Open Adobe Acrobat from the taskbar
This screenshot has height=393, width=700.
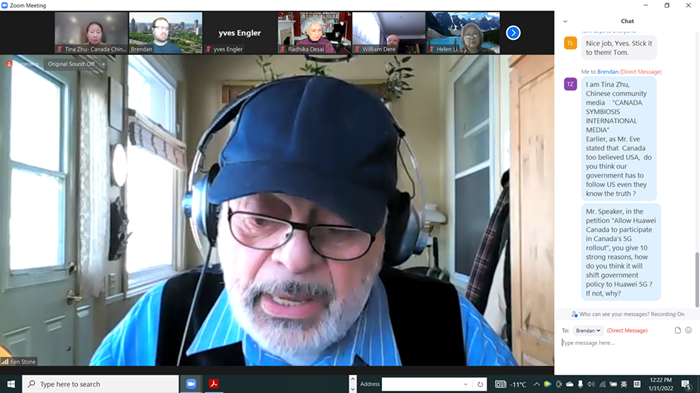[x=213, y=384]
